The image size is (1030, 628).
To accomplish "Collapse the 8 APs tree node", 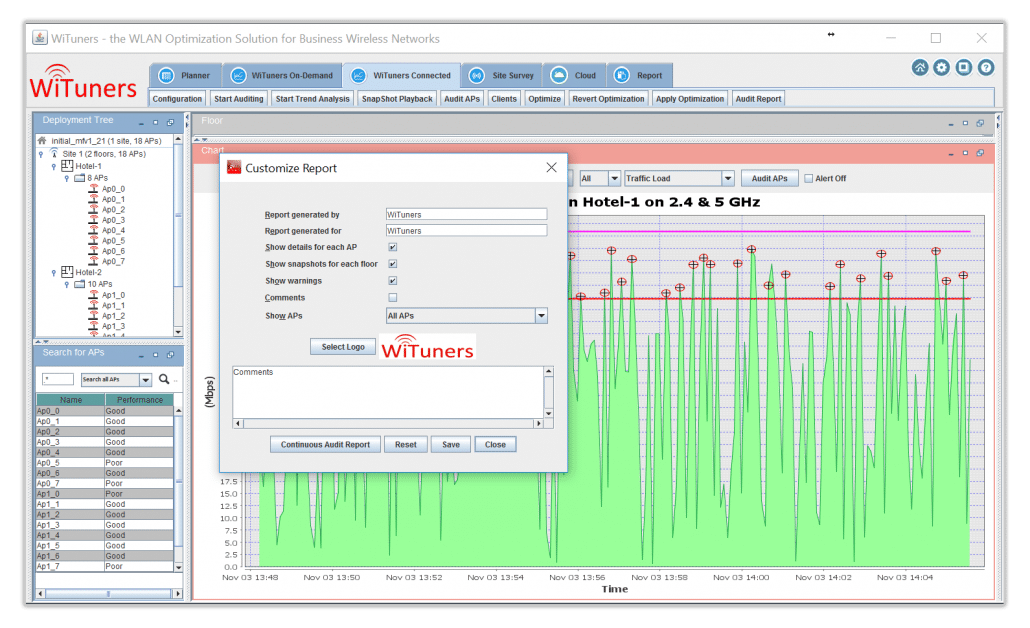I will point(66,178).
